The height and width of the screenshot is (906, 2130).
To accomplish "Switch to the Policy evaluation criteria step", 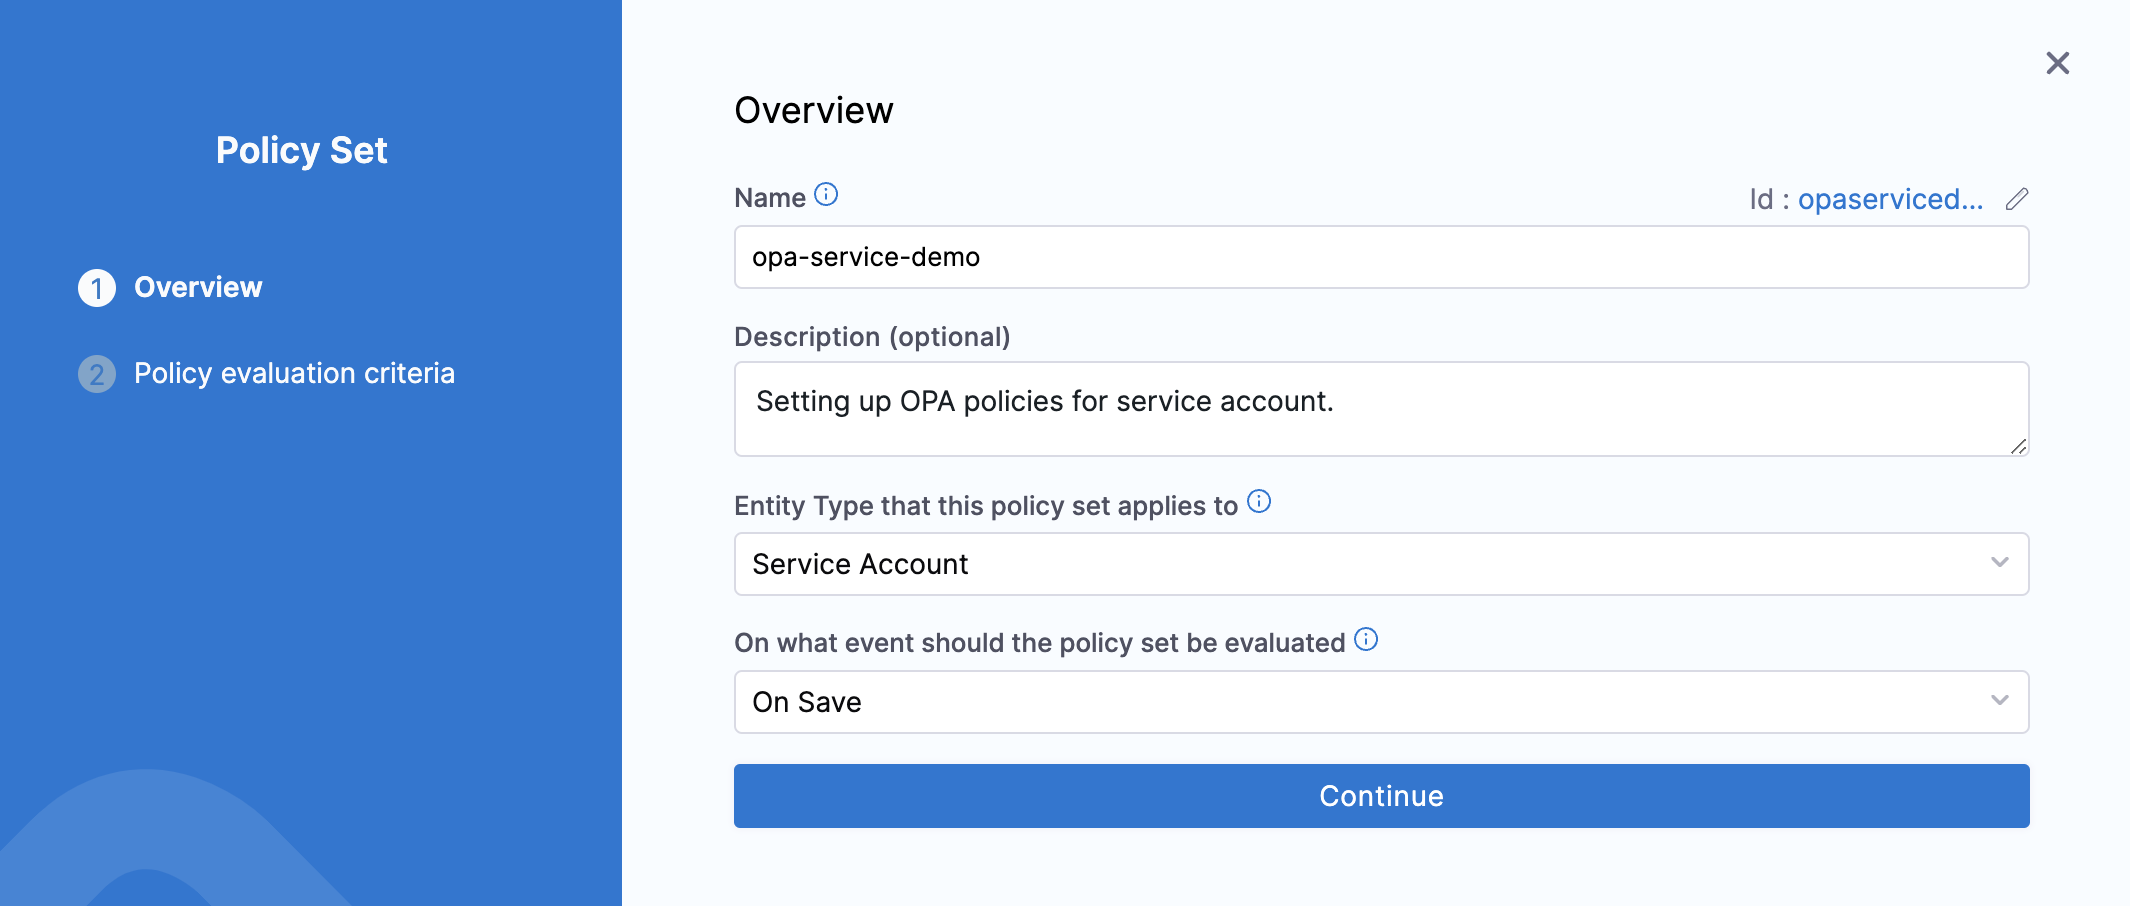I will [294, 373].
